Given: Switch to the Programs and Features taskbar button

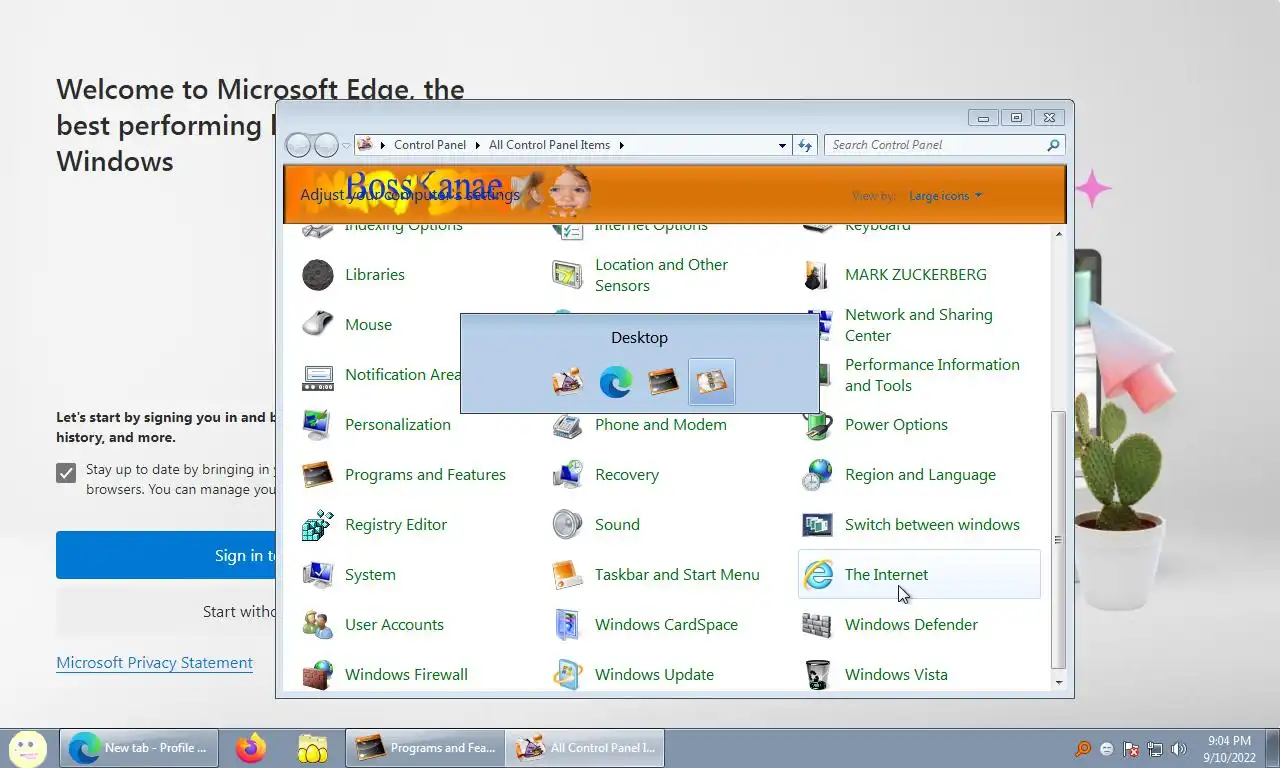Looking at the screenshot, I should pos(425,748).
